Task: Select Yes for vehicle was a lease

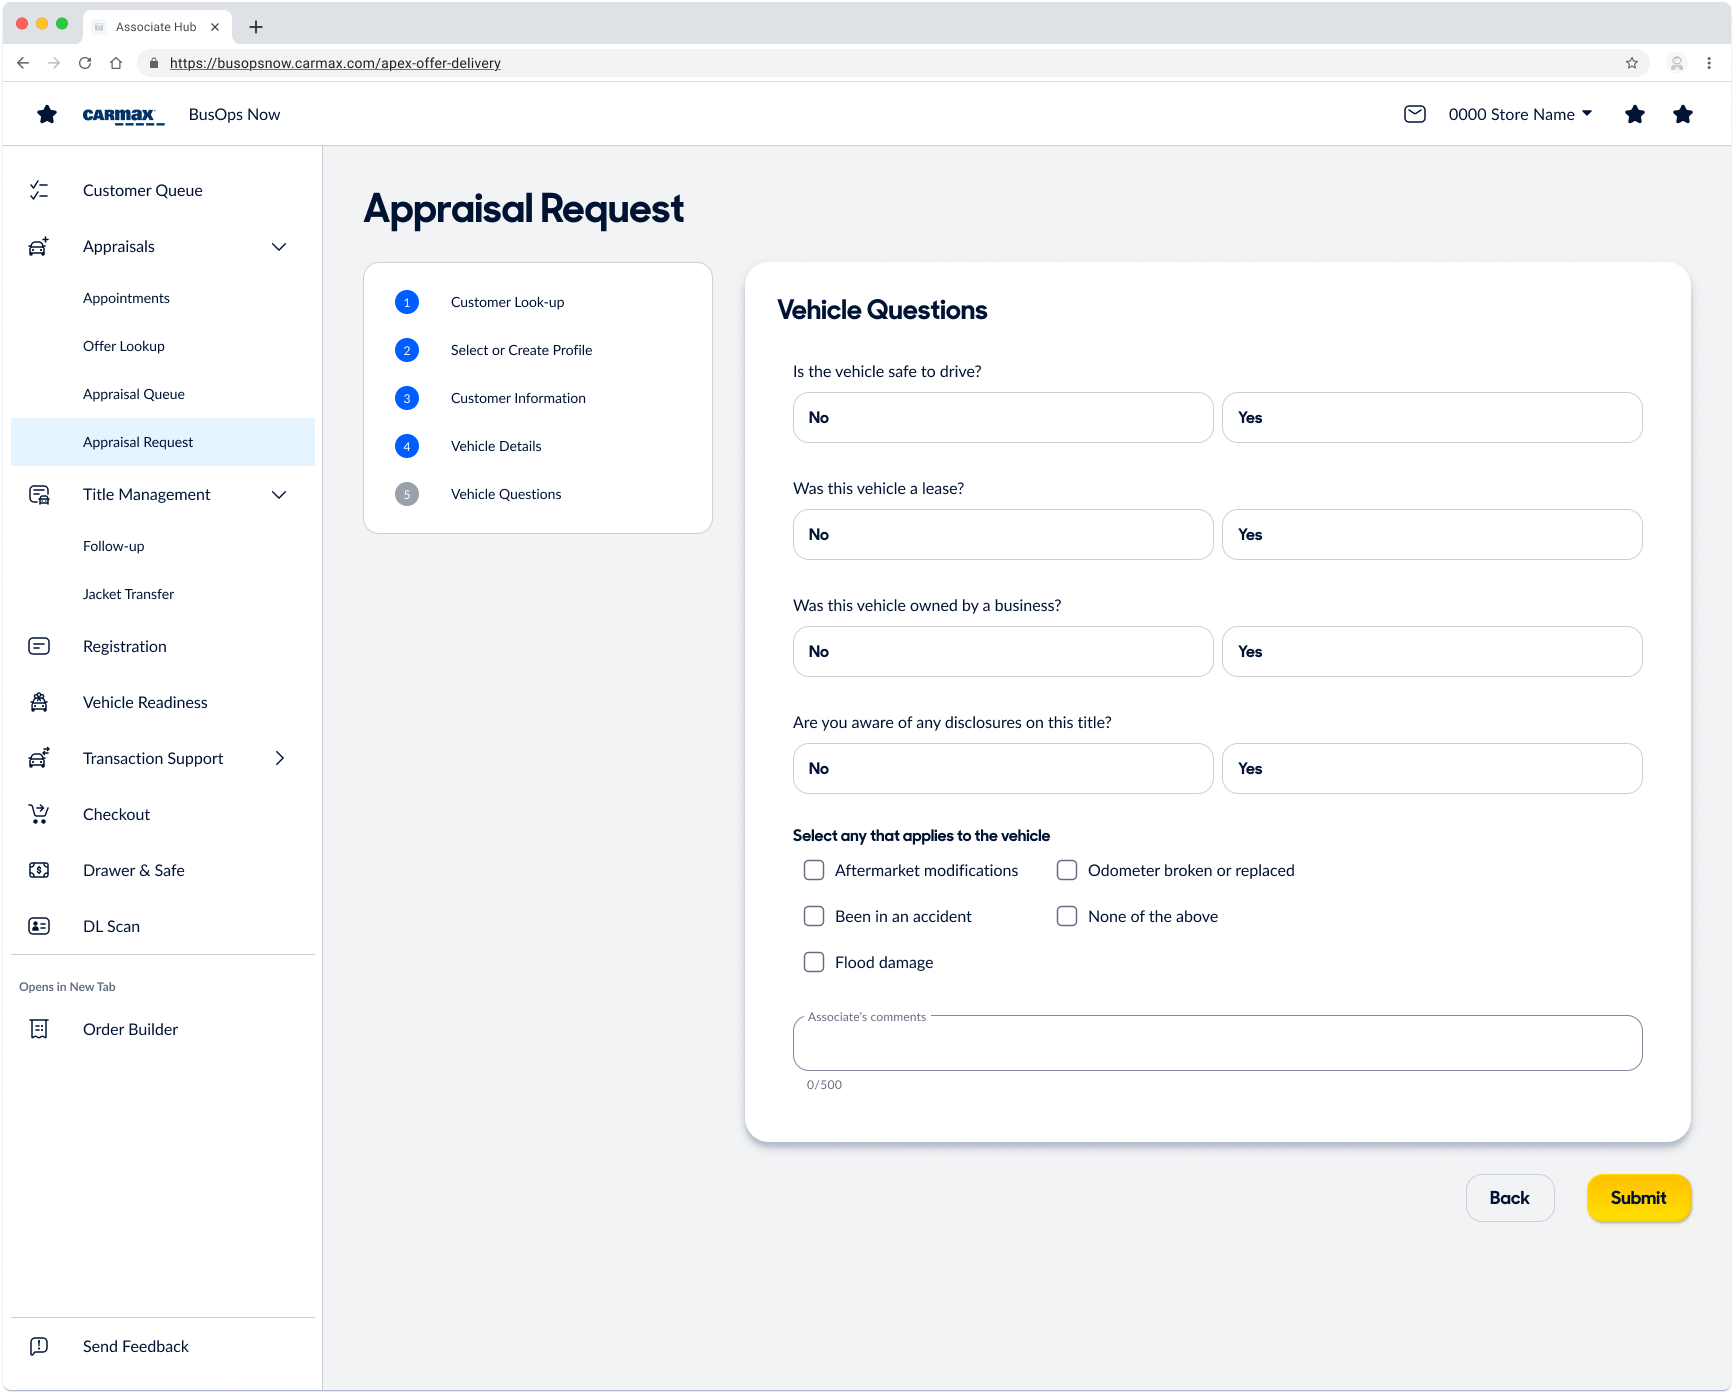Action: pyautogui.click(x=1432, y=534)
